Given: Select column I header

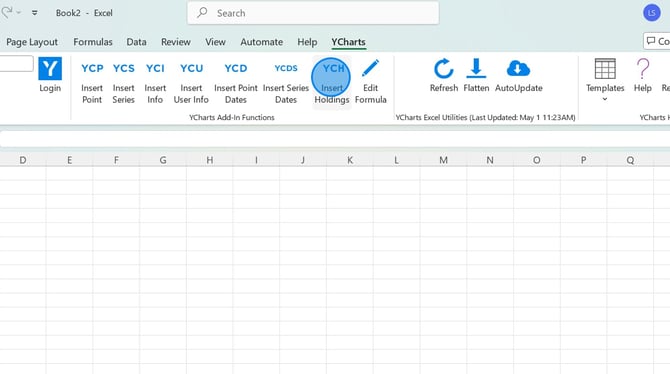Looking at the screenshot, I should click(x=256, y=160).
